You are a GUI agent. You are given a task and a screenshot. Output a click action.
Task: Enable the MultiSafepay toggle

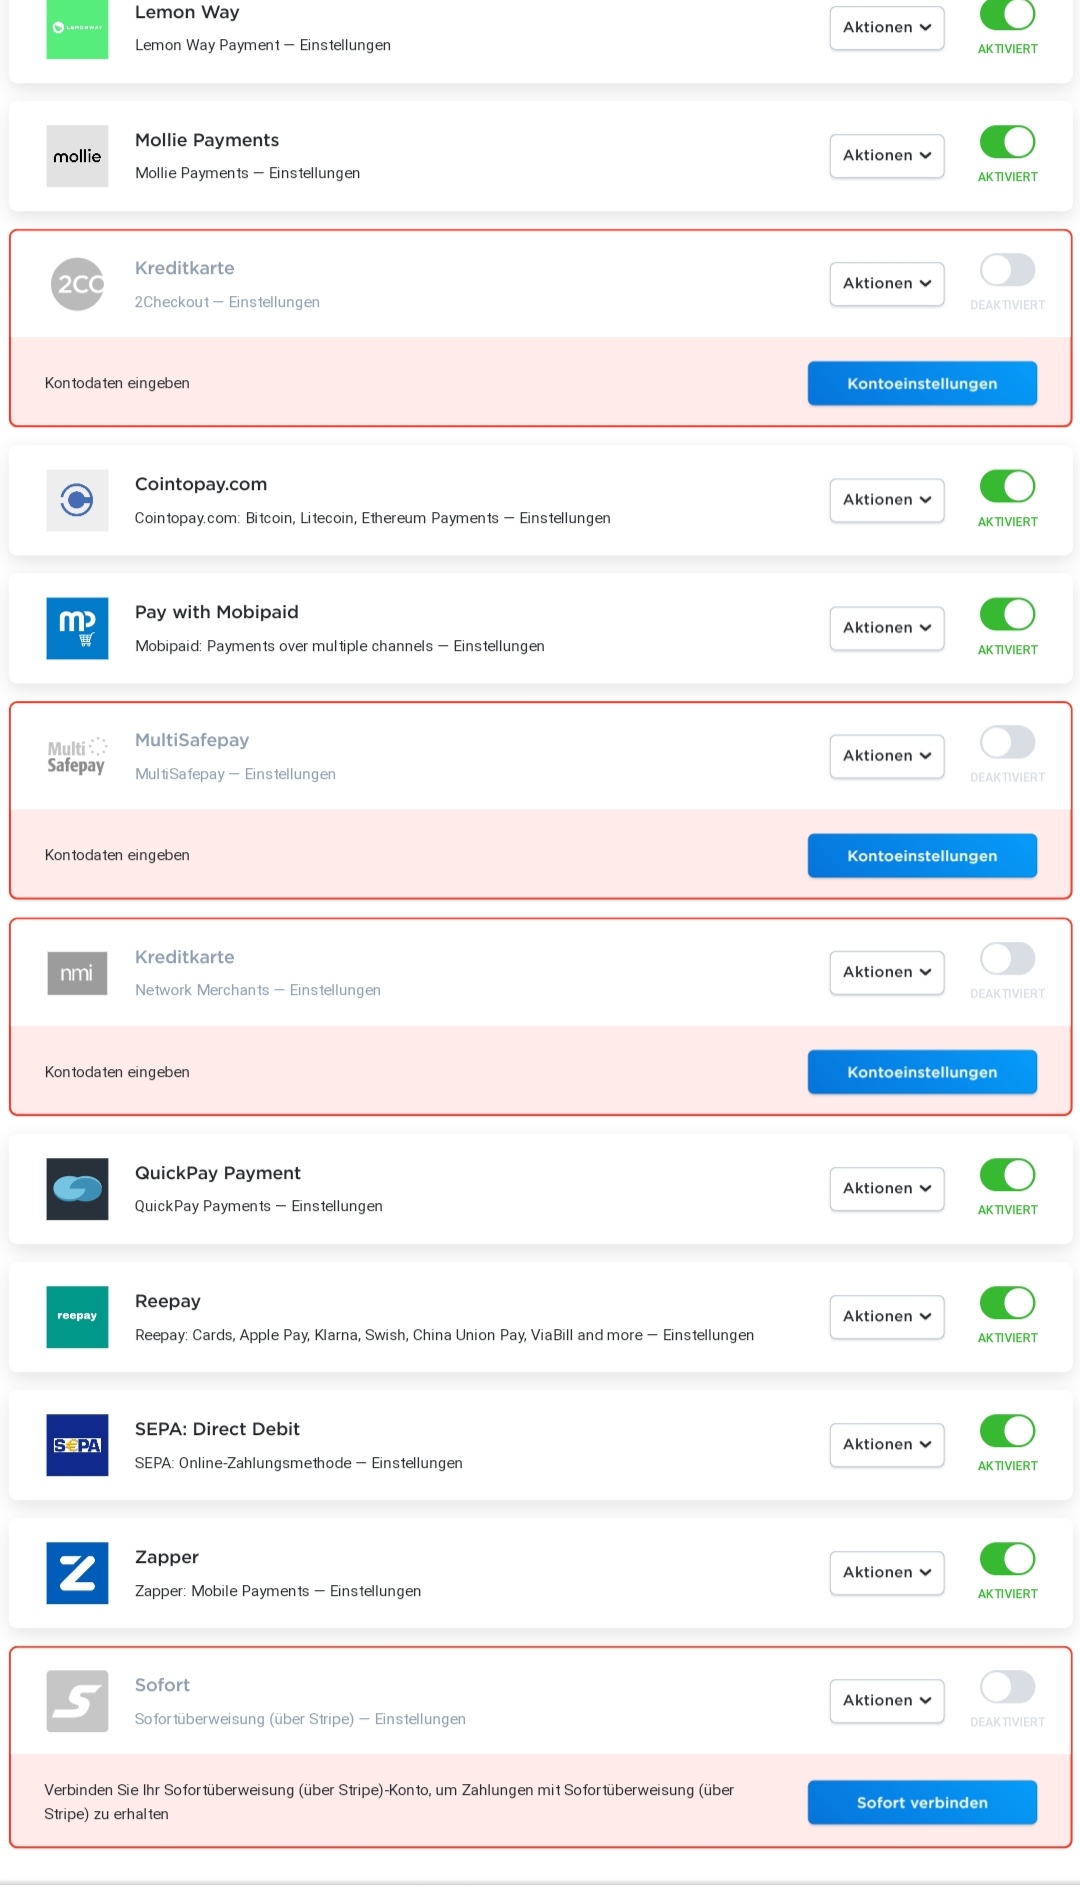tap(1007, 744)
